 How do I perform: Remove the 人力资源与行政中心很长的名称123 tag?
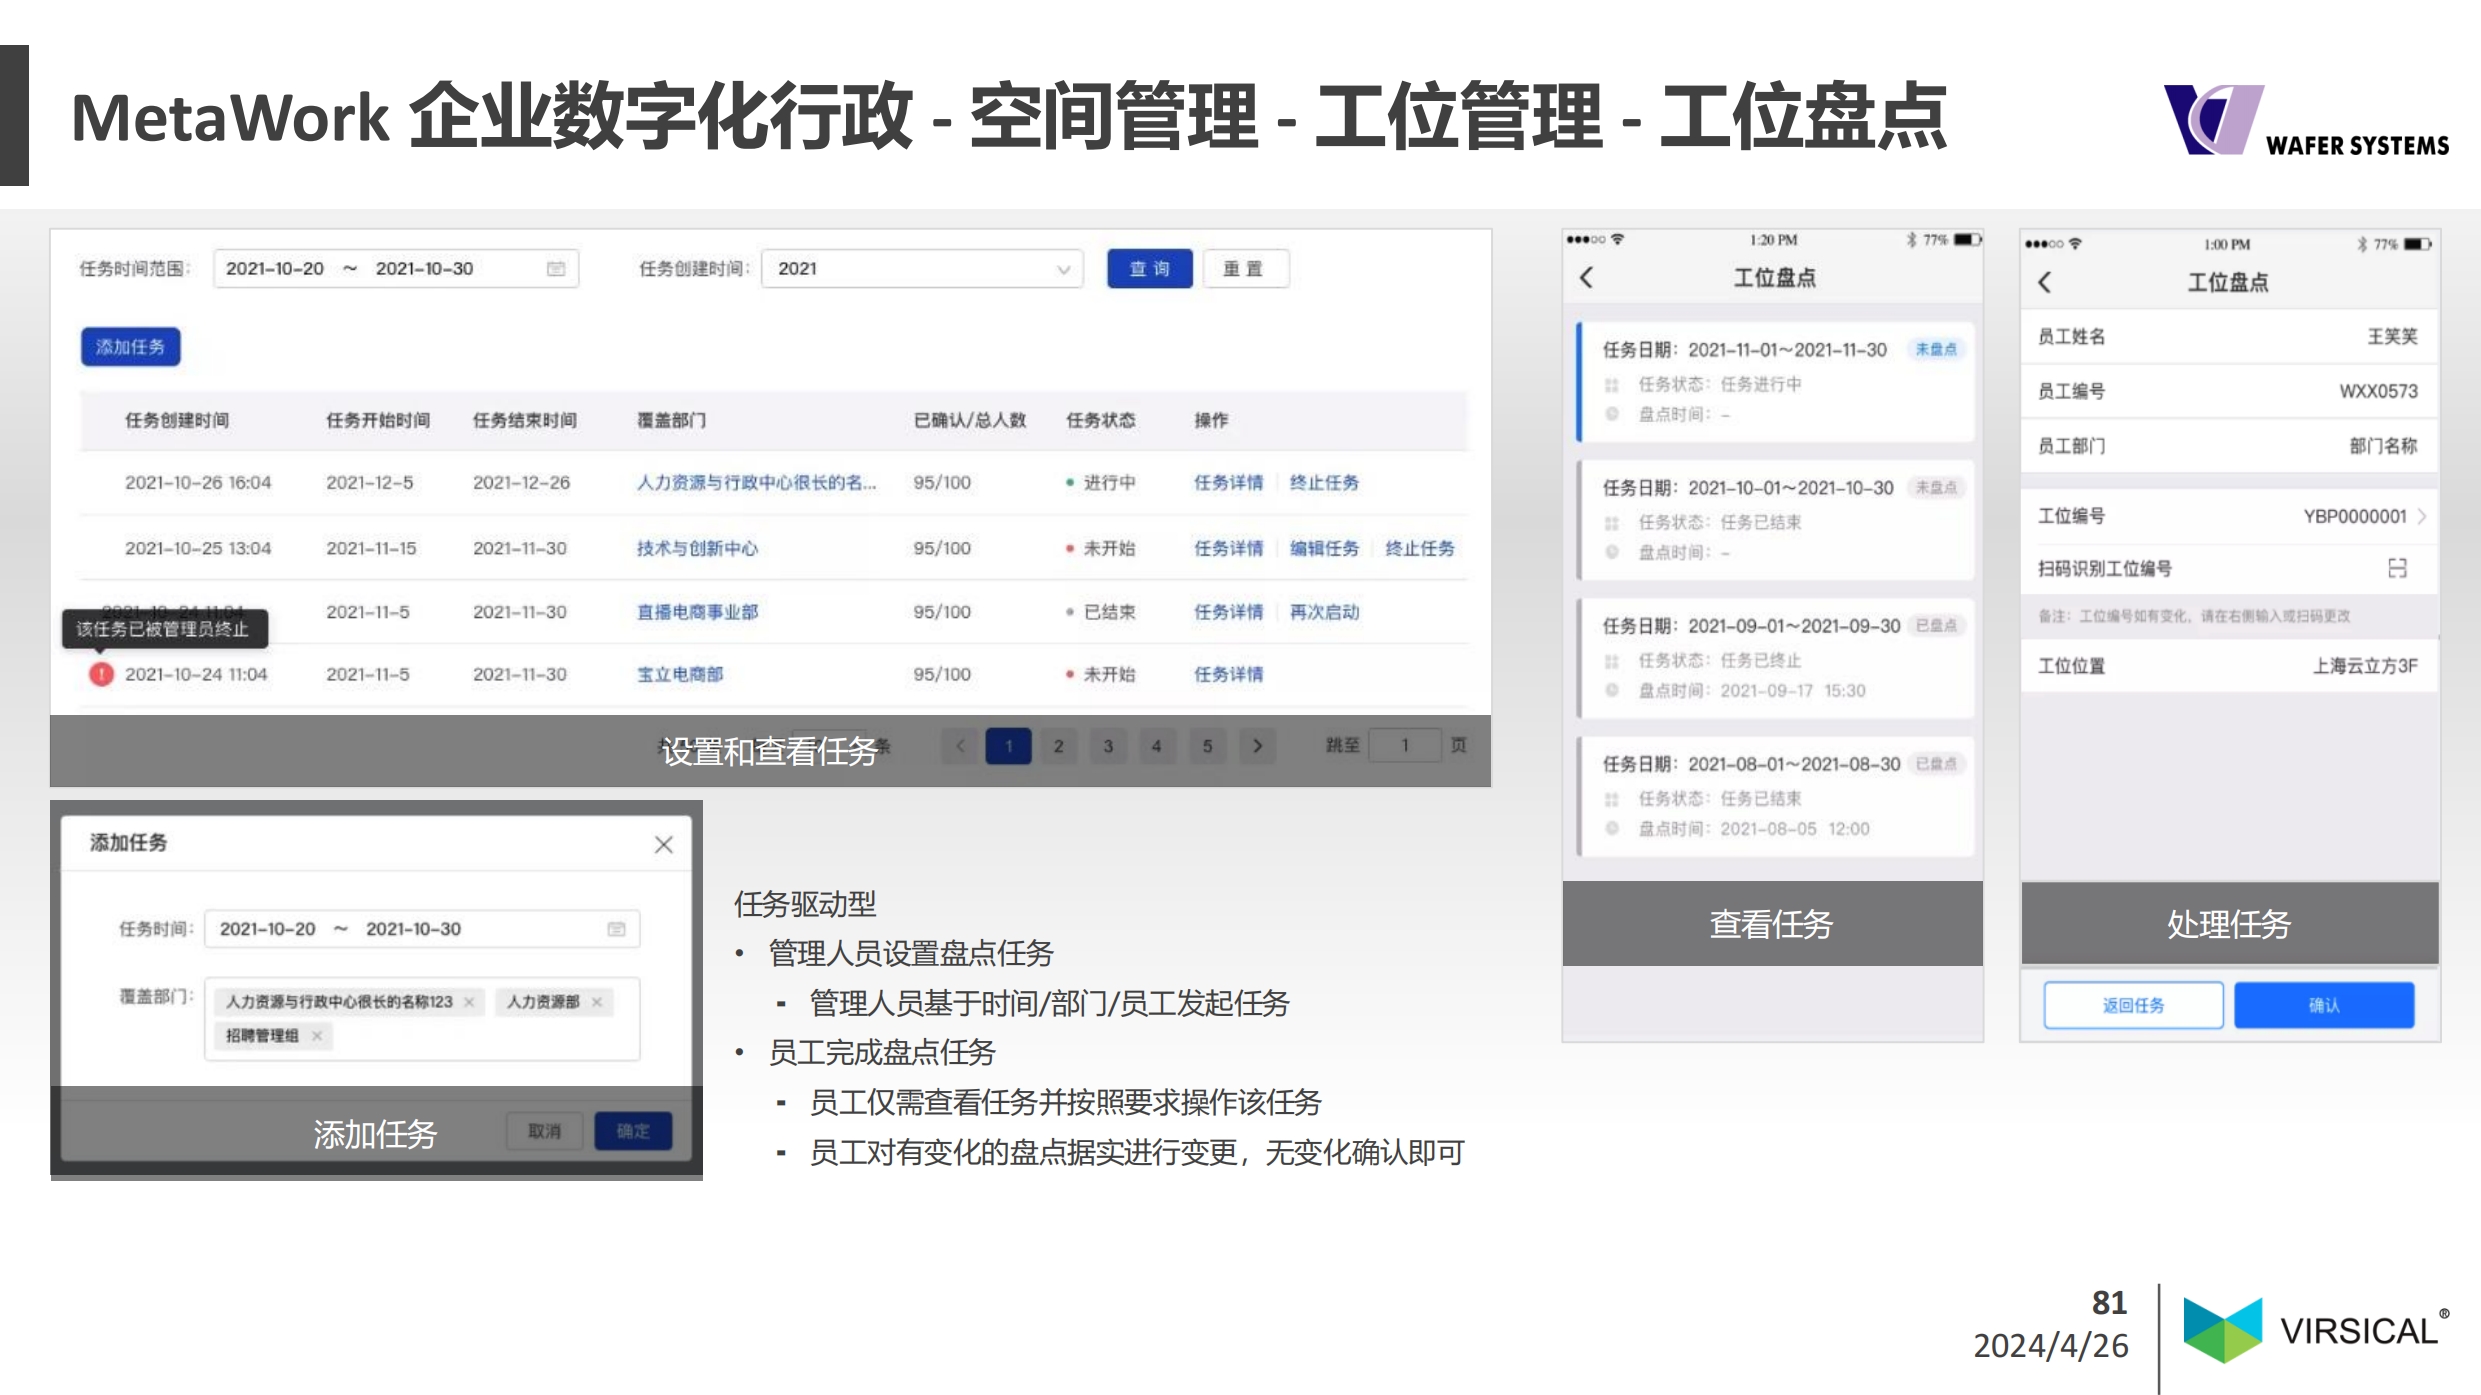pos(469,1002)
